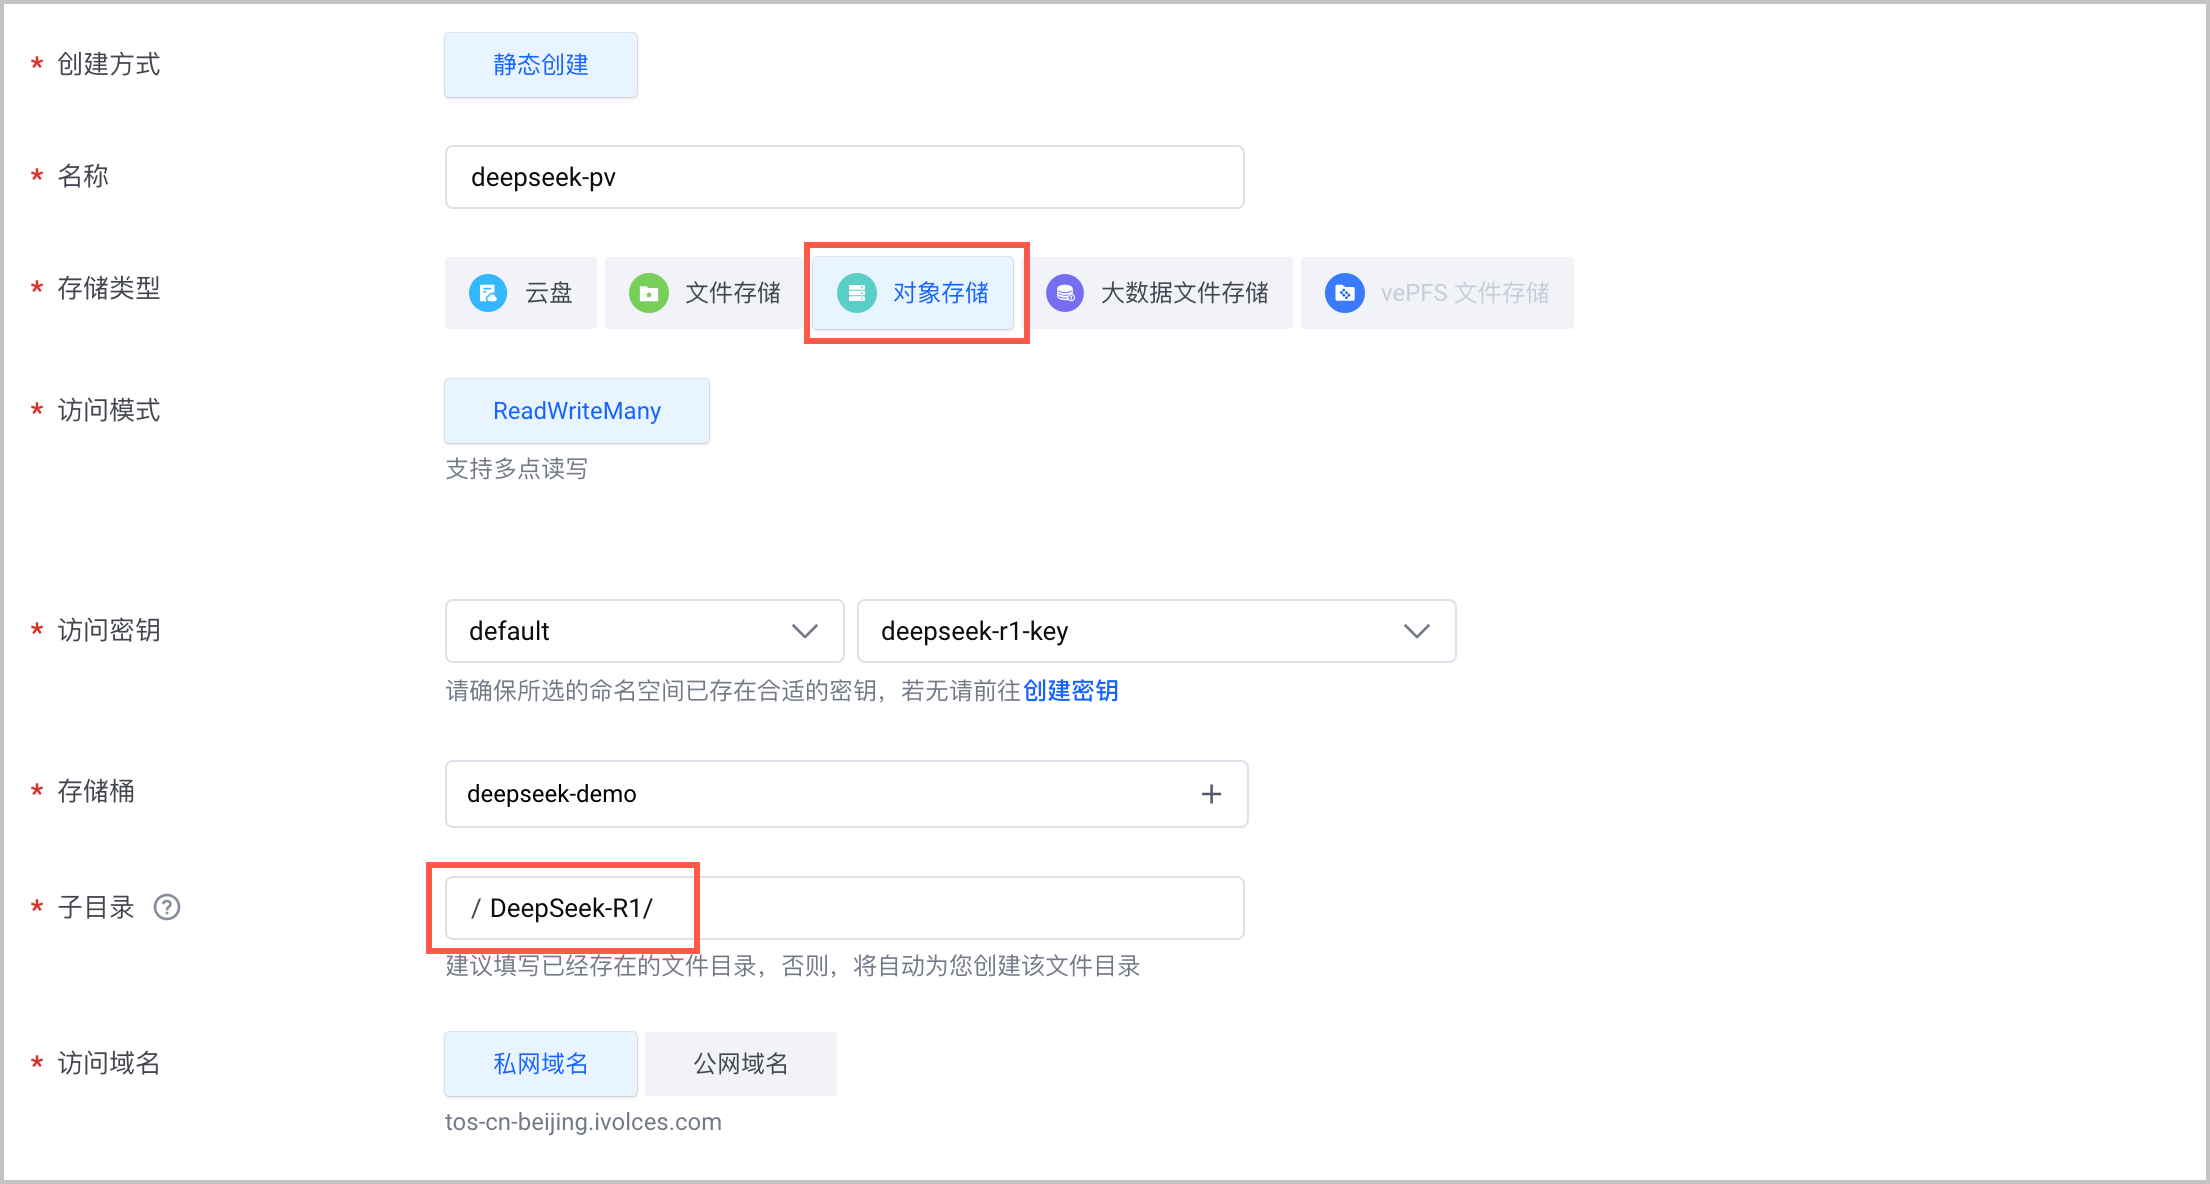Select ReadWriteMany access mode
The image size is (2210, 1184).
coord(577,411)
